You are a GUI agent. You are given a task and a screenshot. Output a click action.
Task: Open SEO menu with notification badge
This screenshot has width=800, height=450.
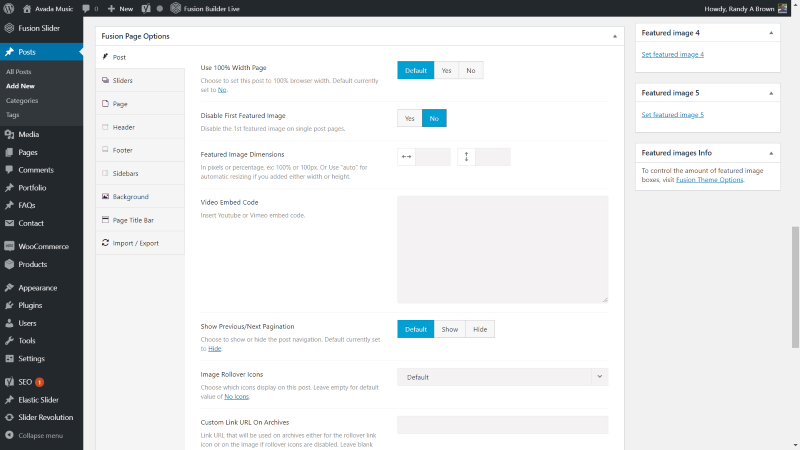(x=41, y=382)
